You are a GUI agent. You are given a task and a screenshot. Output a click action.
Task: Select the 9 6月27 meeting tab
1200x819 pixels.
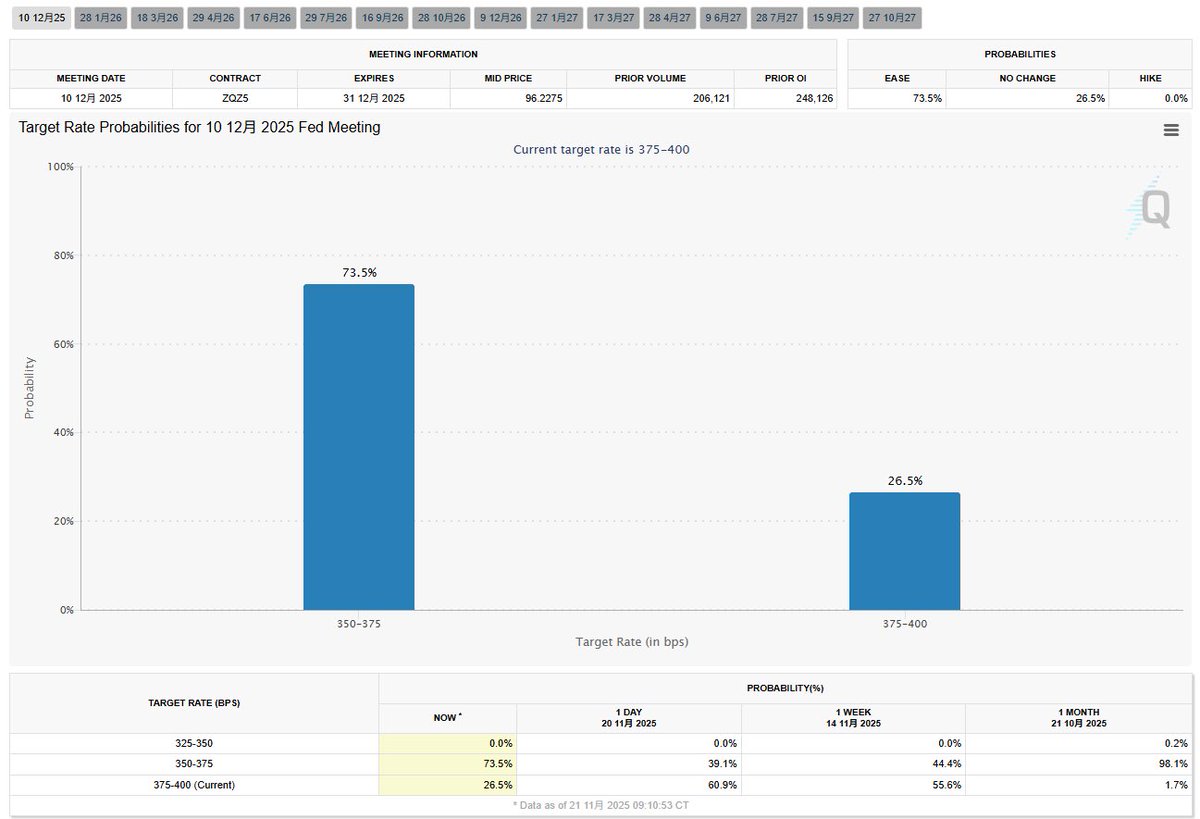[x=724, y=18]
